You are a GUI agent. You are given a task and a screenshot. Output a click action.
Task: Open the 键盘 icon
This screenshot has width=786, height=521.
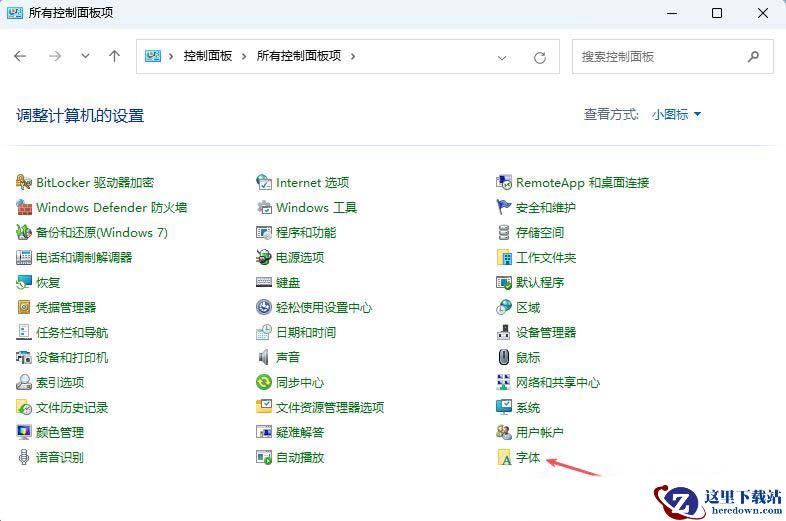pos(264,282)
